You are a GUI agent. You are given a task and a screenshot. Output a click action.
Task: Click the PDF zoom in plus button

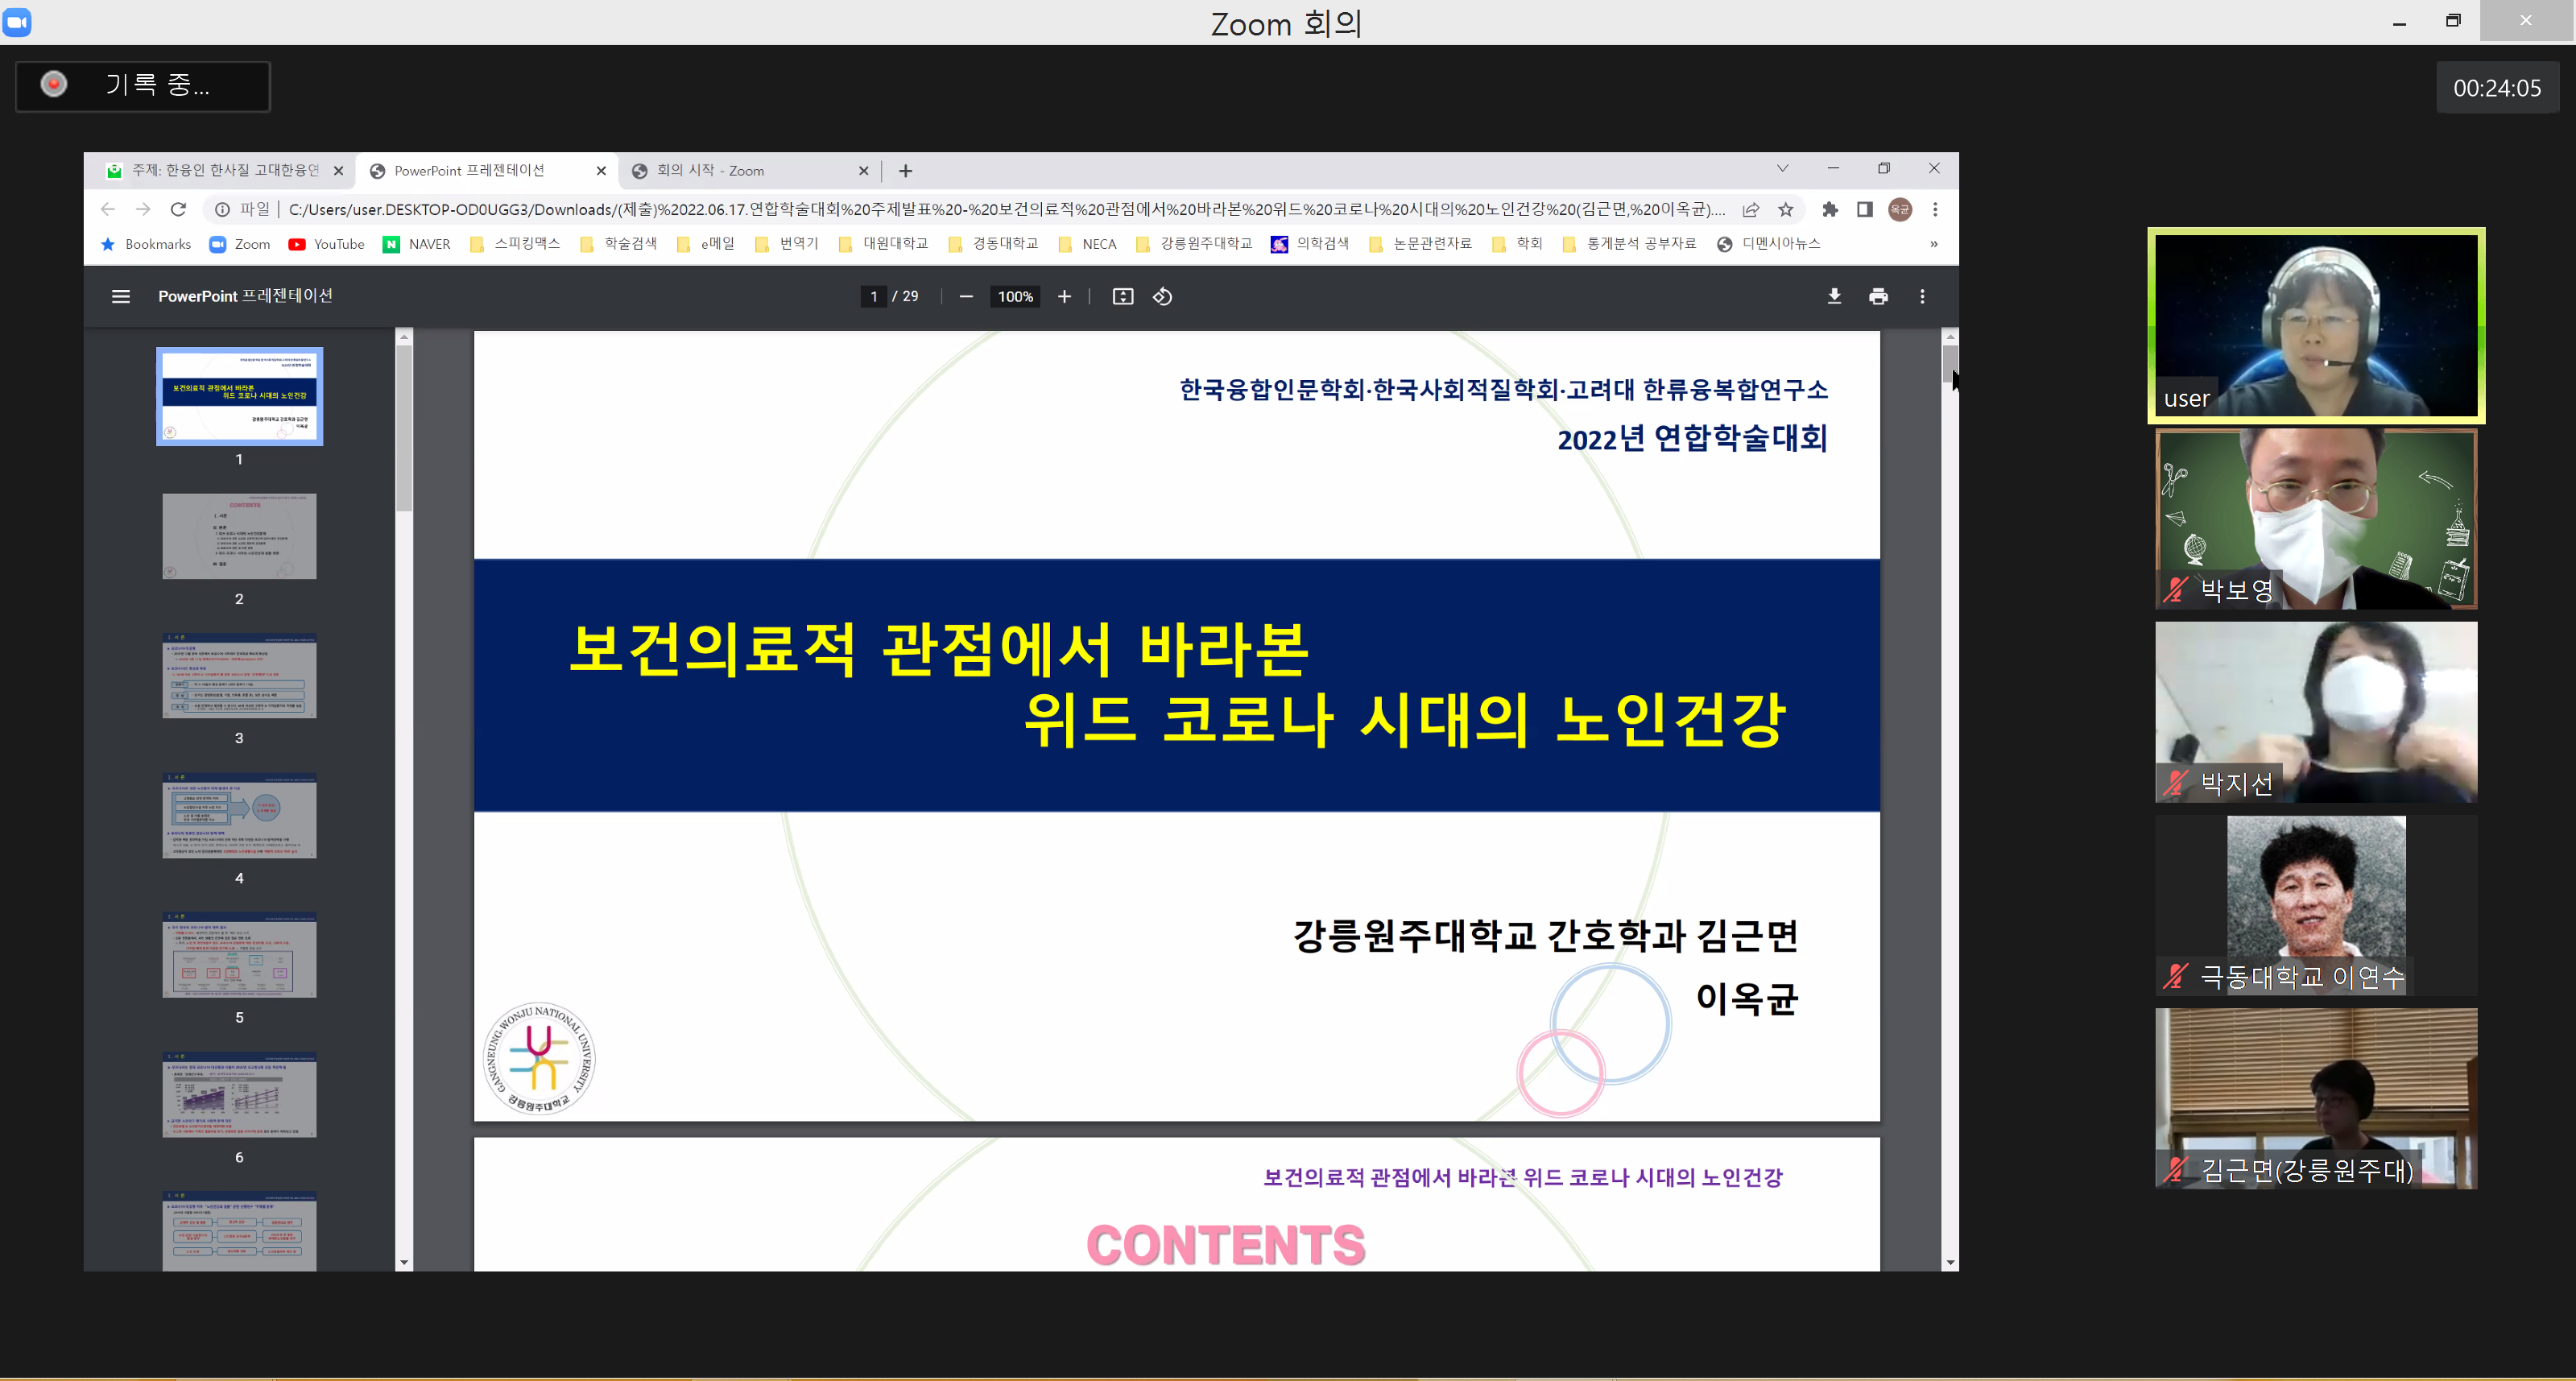1064,296
